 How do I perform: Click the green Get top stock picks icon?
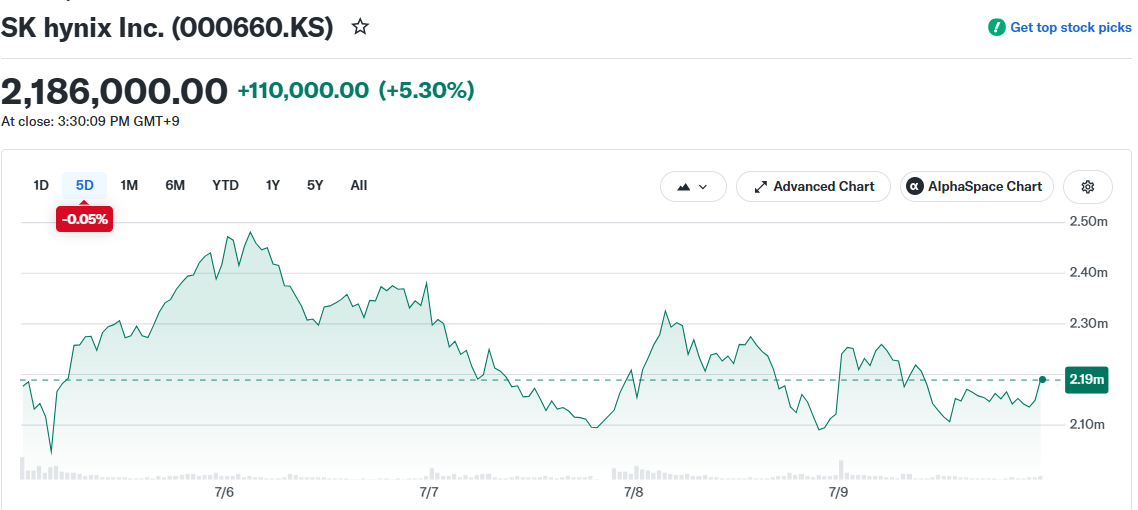[996, 28]
